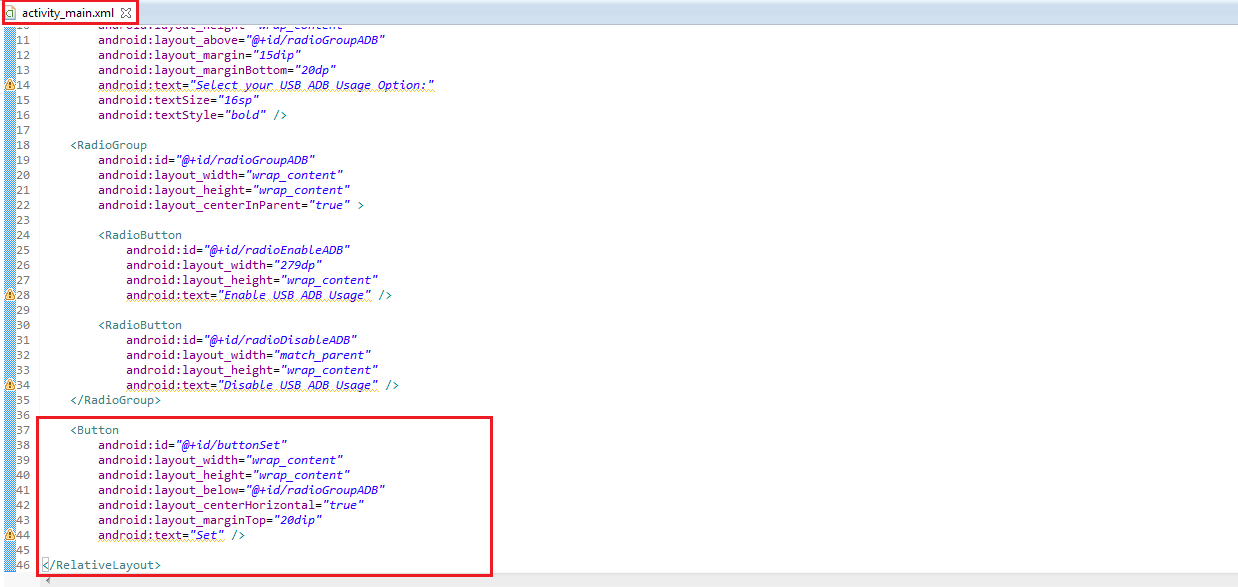Click the warning marker on line 28
This screenshot has width=1238, height=587.
(x=10, y=295)
